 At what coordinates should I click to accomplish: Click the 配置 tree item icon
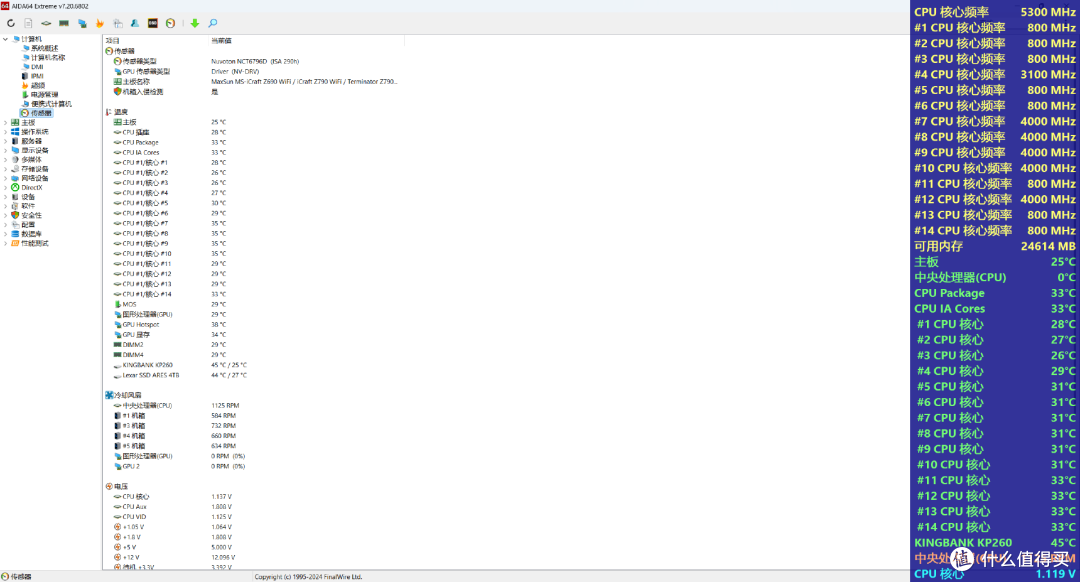tap(15, 225)
